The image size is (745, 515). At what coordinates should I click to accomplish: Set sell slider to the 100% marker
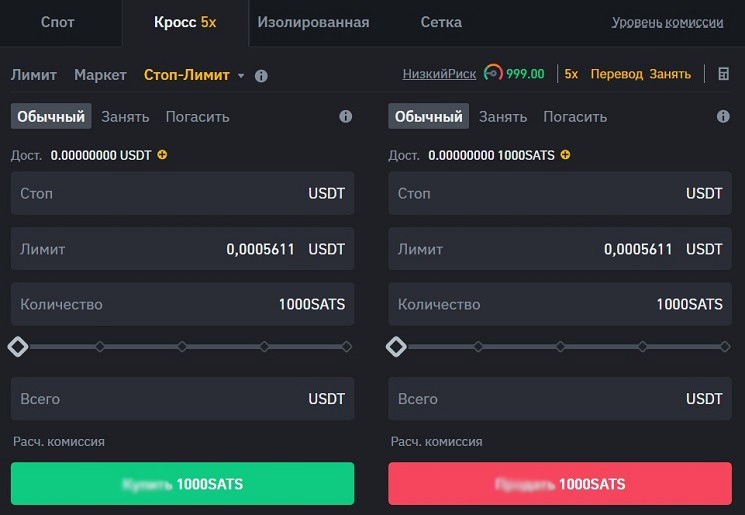tap(725, 346)
